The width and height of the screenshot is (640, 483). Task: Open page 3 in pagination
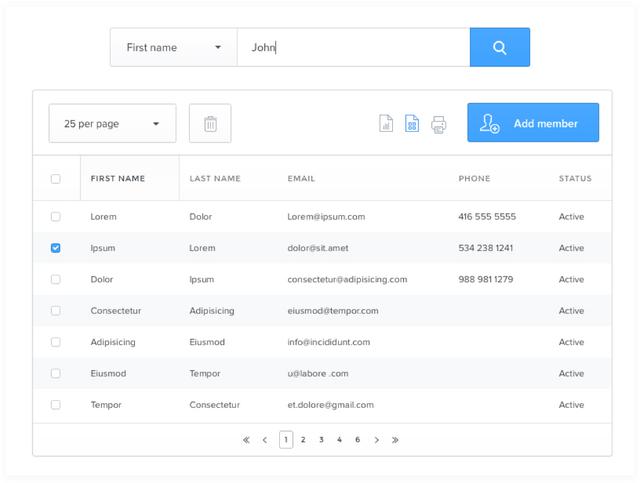pos(321,440)
